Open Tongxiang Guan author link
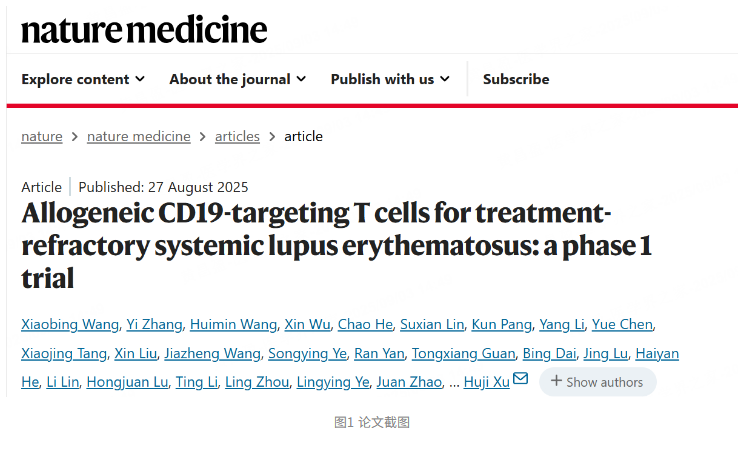 [463, 353]
